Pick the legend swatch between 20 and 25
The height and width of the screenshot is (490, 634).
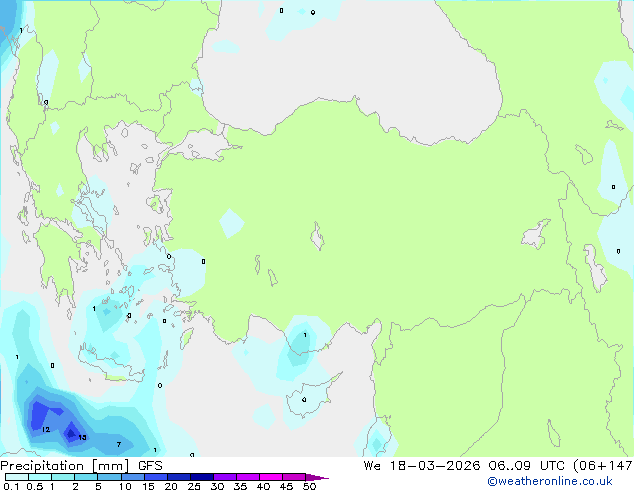pyautogui.click(x=179, y=477)
